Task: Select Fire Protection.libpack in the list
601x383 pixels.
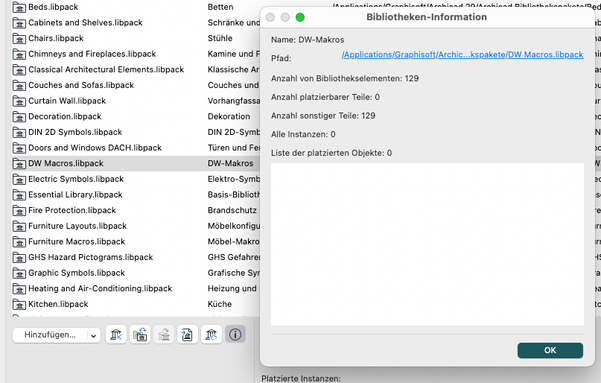Action: click(x=72, y=210)
